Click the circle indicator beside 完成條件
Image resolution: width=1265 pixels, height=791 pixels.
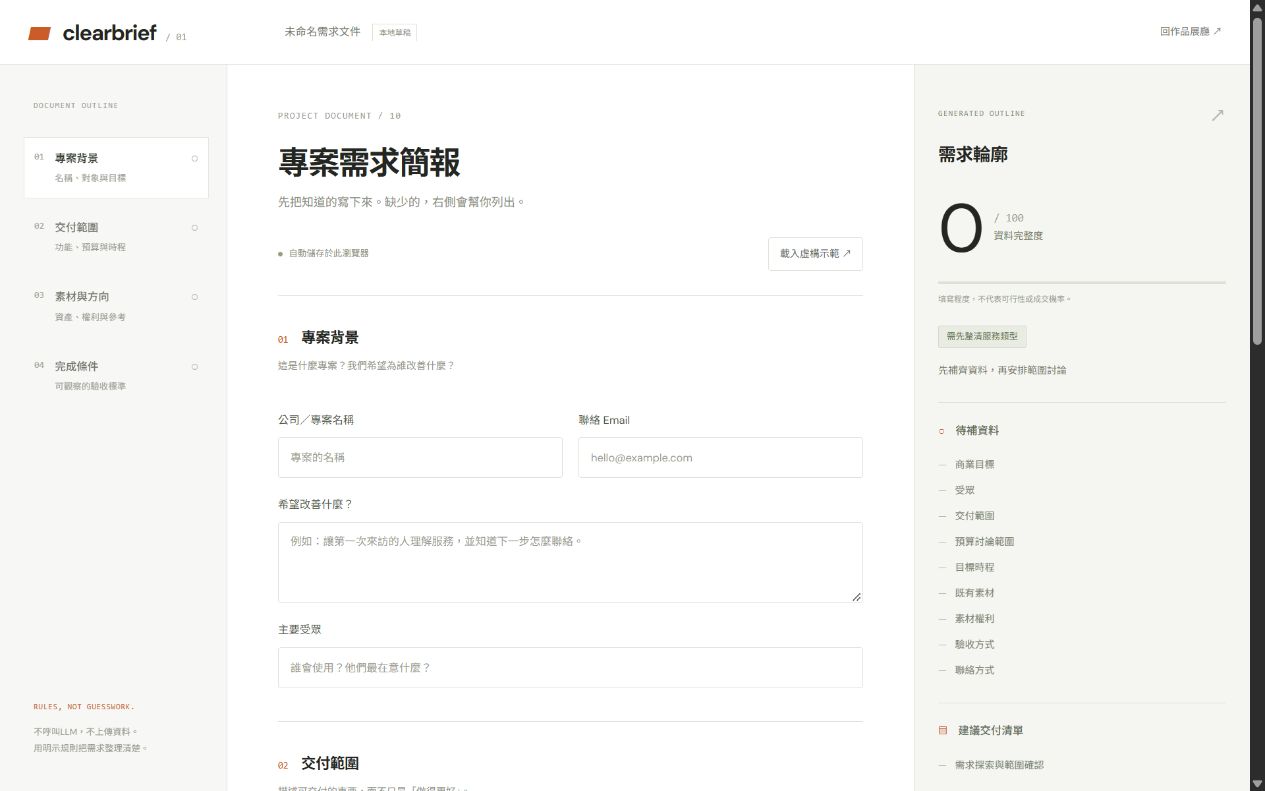[x=194, y=366]
